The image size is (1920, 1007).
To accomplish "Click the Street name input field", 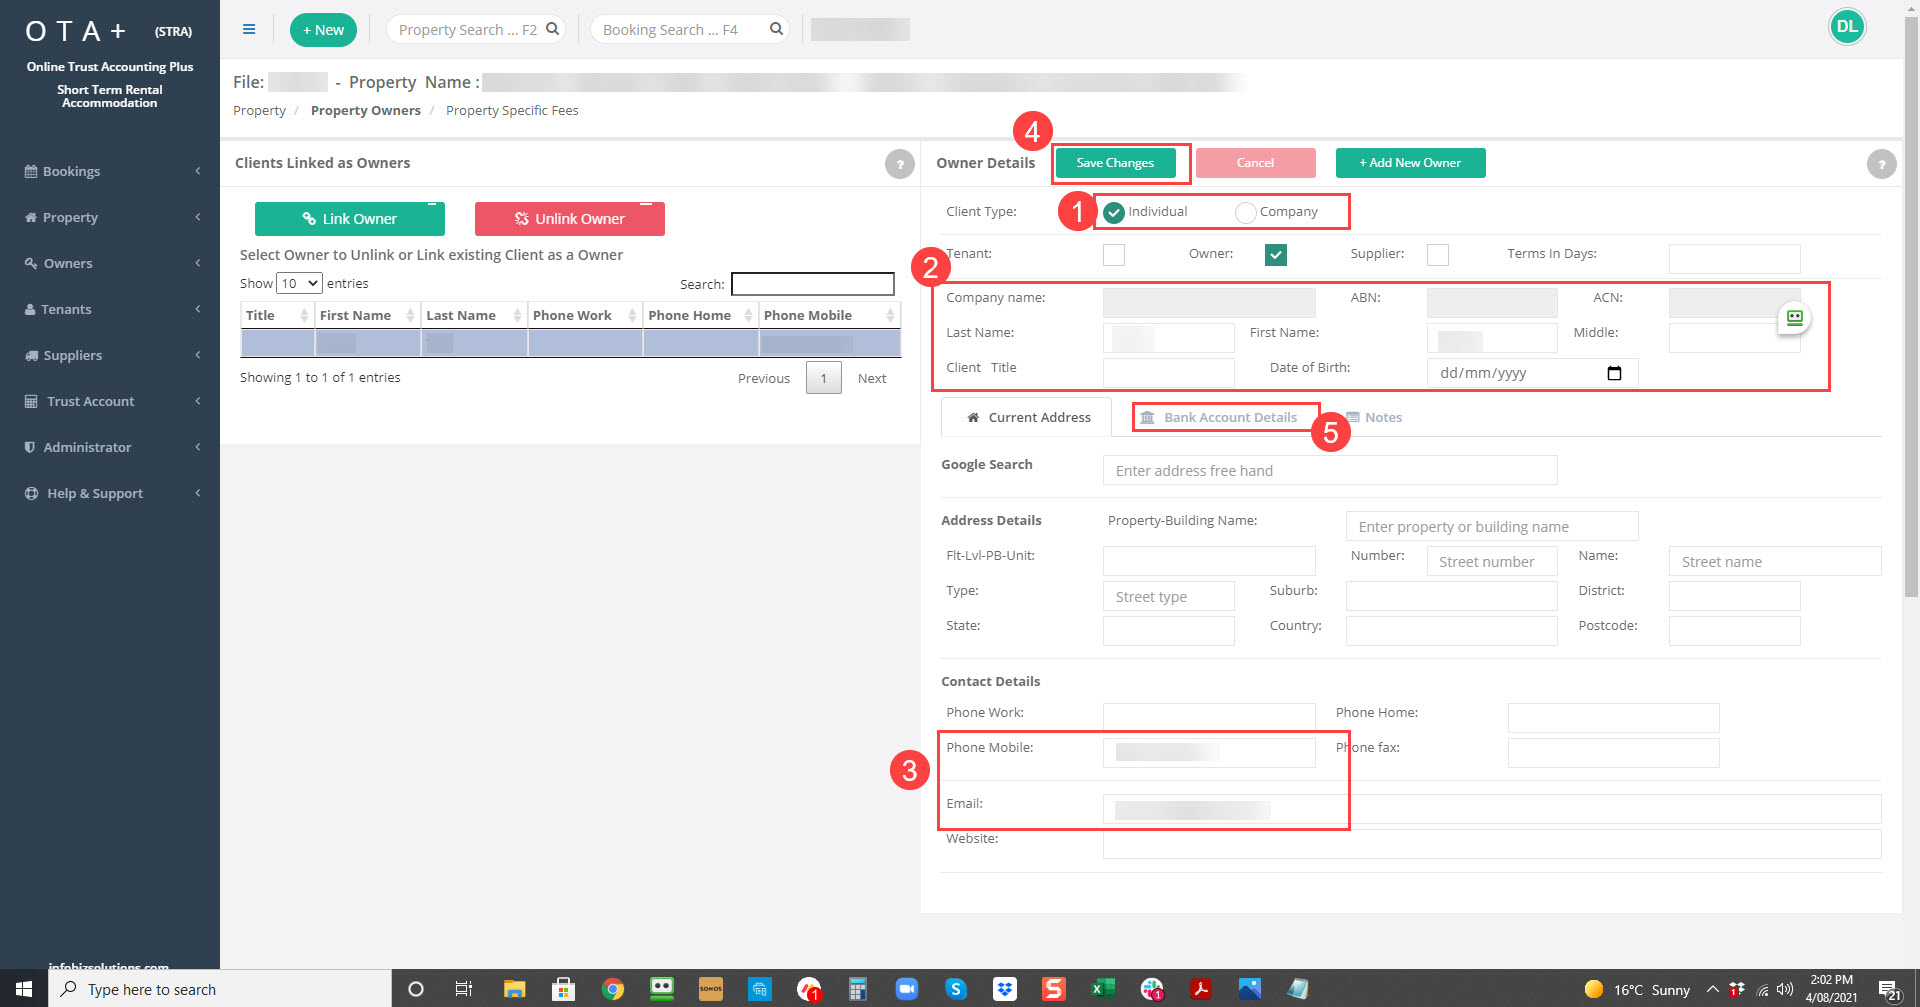I will (1775, 561).
